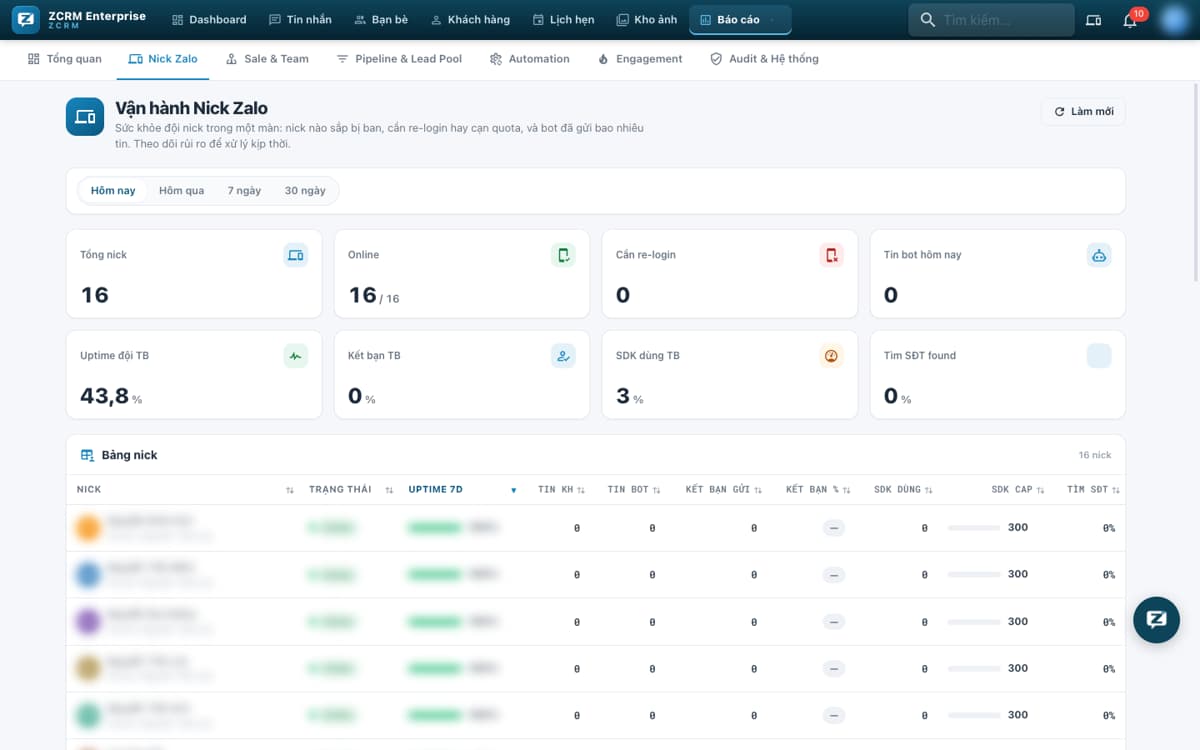Sort table by KẾT BẠN % column
Viewport: 1200px width, 750px height.
818,490
